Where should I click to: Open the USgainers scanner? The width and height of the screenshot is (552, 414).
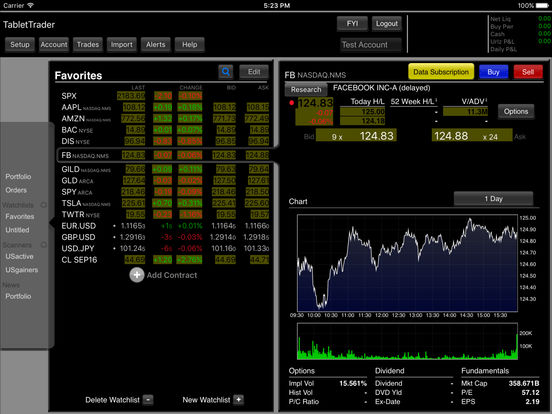click(21, 270)
